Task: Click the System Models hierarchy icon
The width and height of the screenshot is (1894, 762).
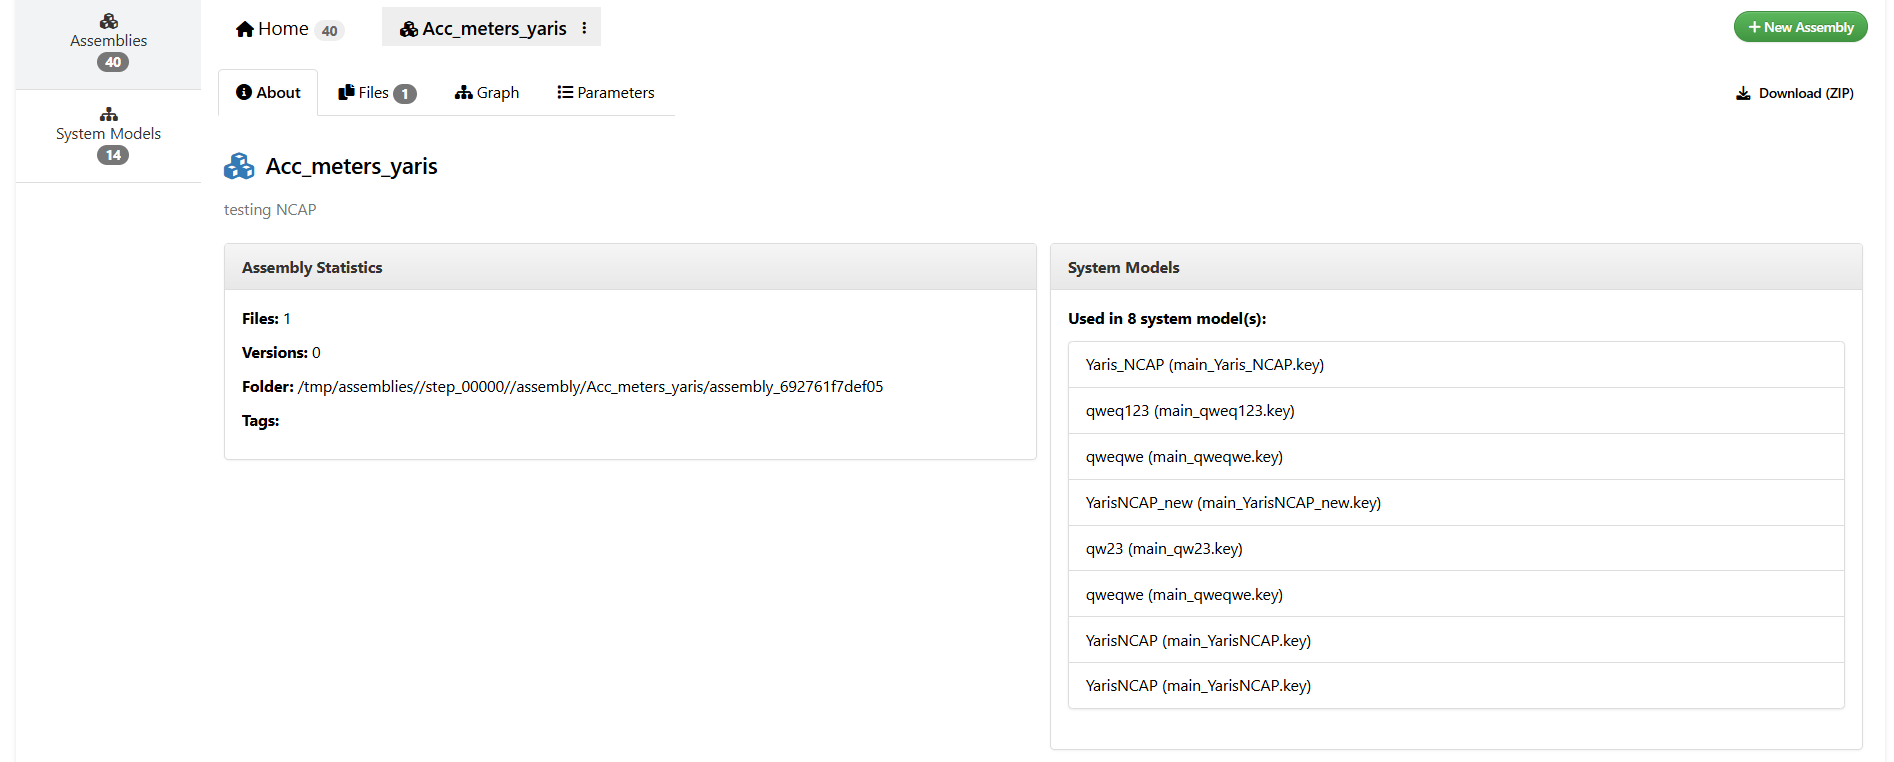Action: coord(108,114)
